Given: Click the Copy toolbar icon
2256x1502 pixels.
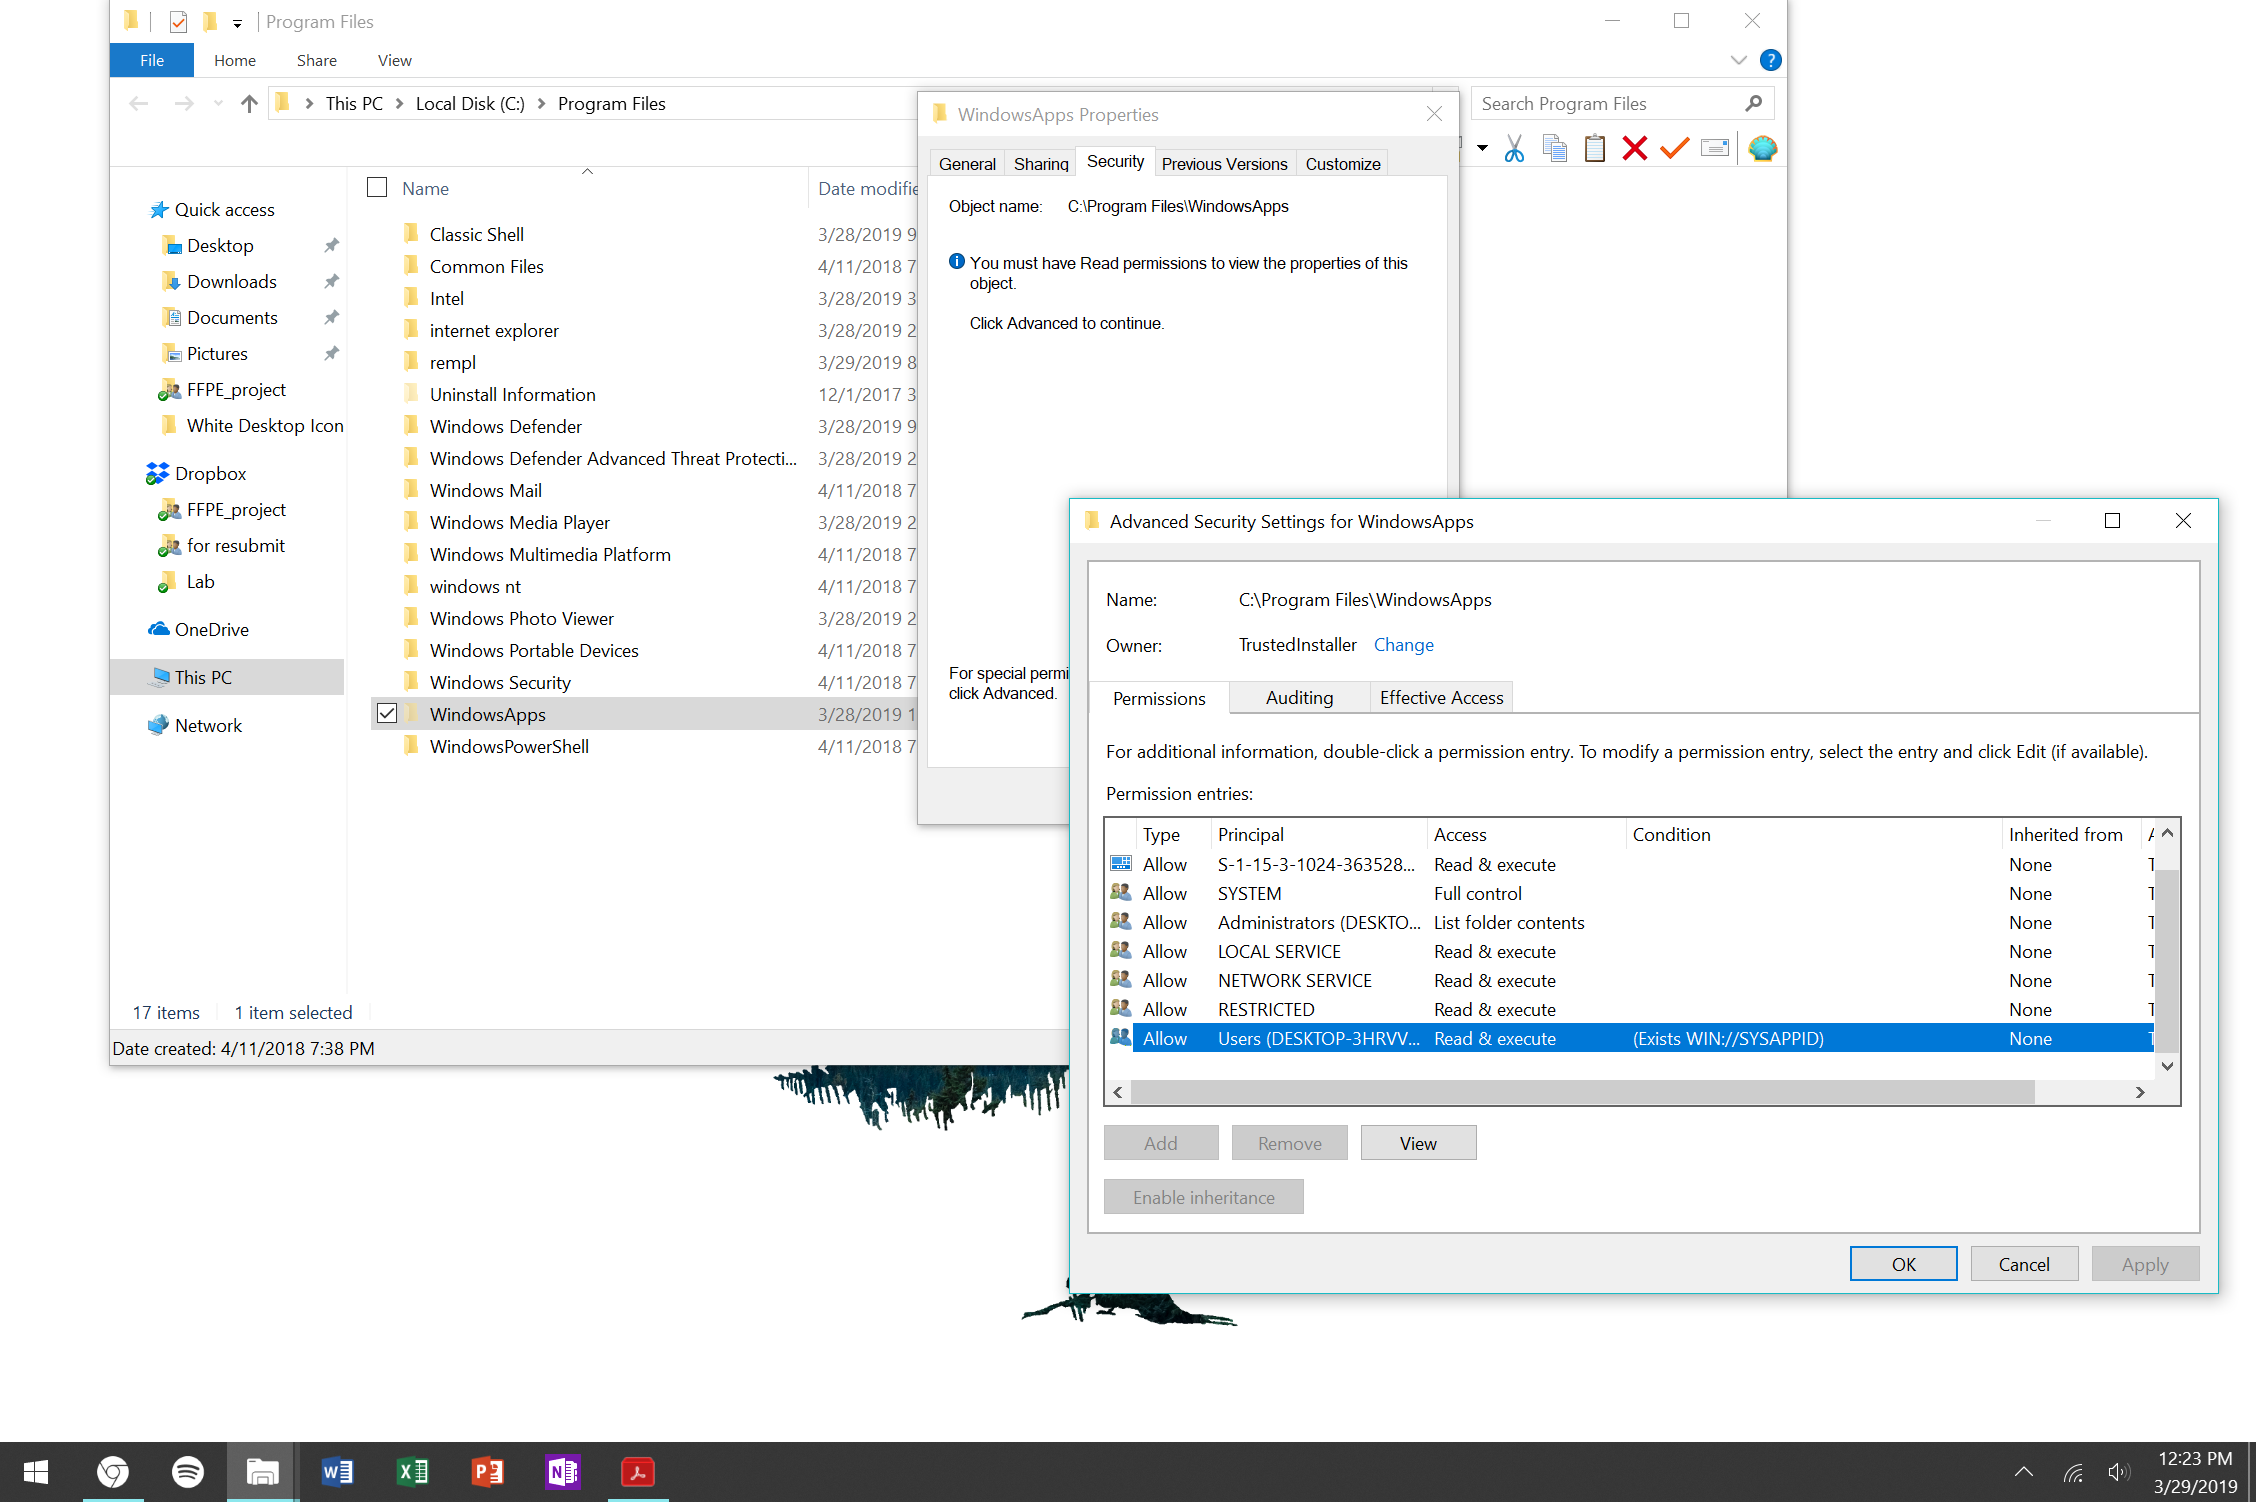Looking at the screenshot, I should point(1554,149).
